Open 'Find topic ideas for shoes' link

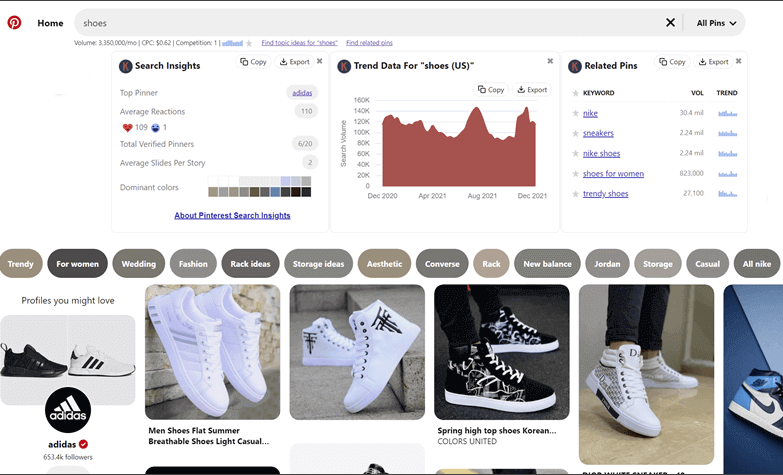[300, 43]
